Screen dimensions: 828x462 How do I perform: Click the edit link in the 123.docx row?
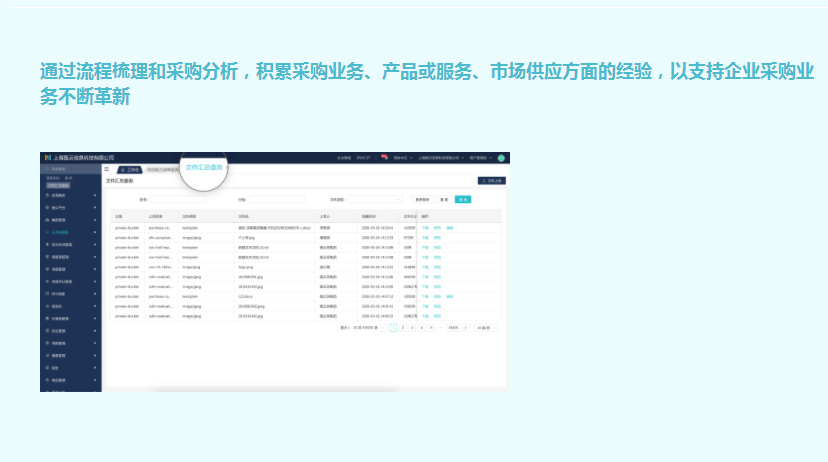449,297
